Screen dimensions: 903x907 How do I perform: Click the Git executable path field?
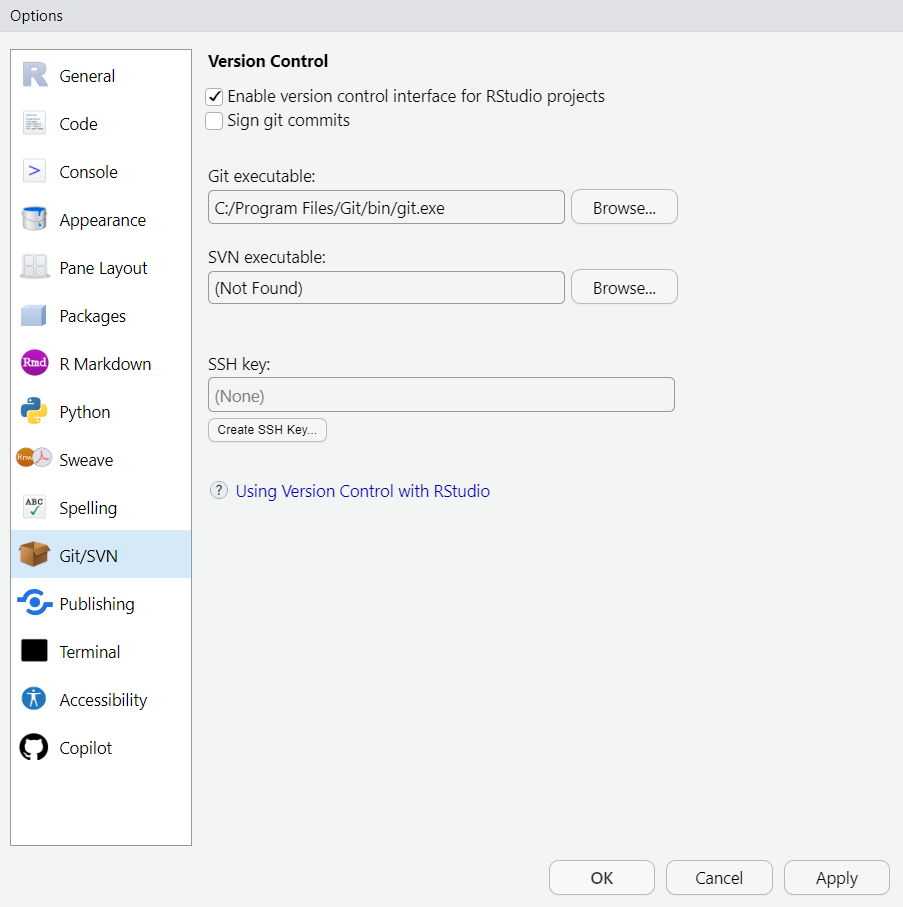[386, 207]
